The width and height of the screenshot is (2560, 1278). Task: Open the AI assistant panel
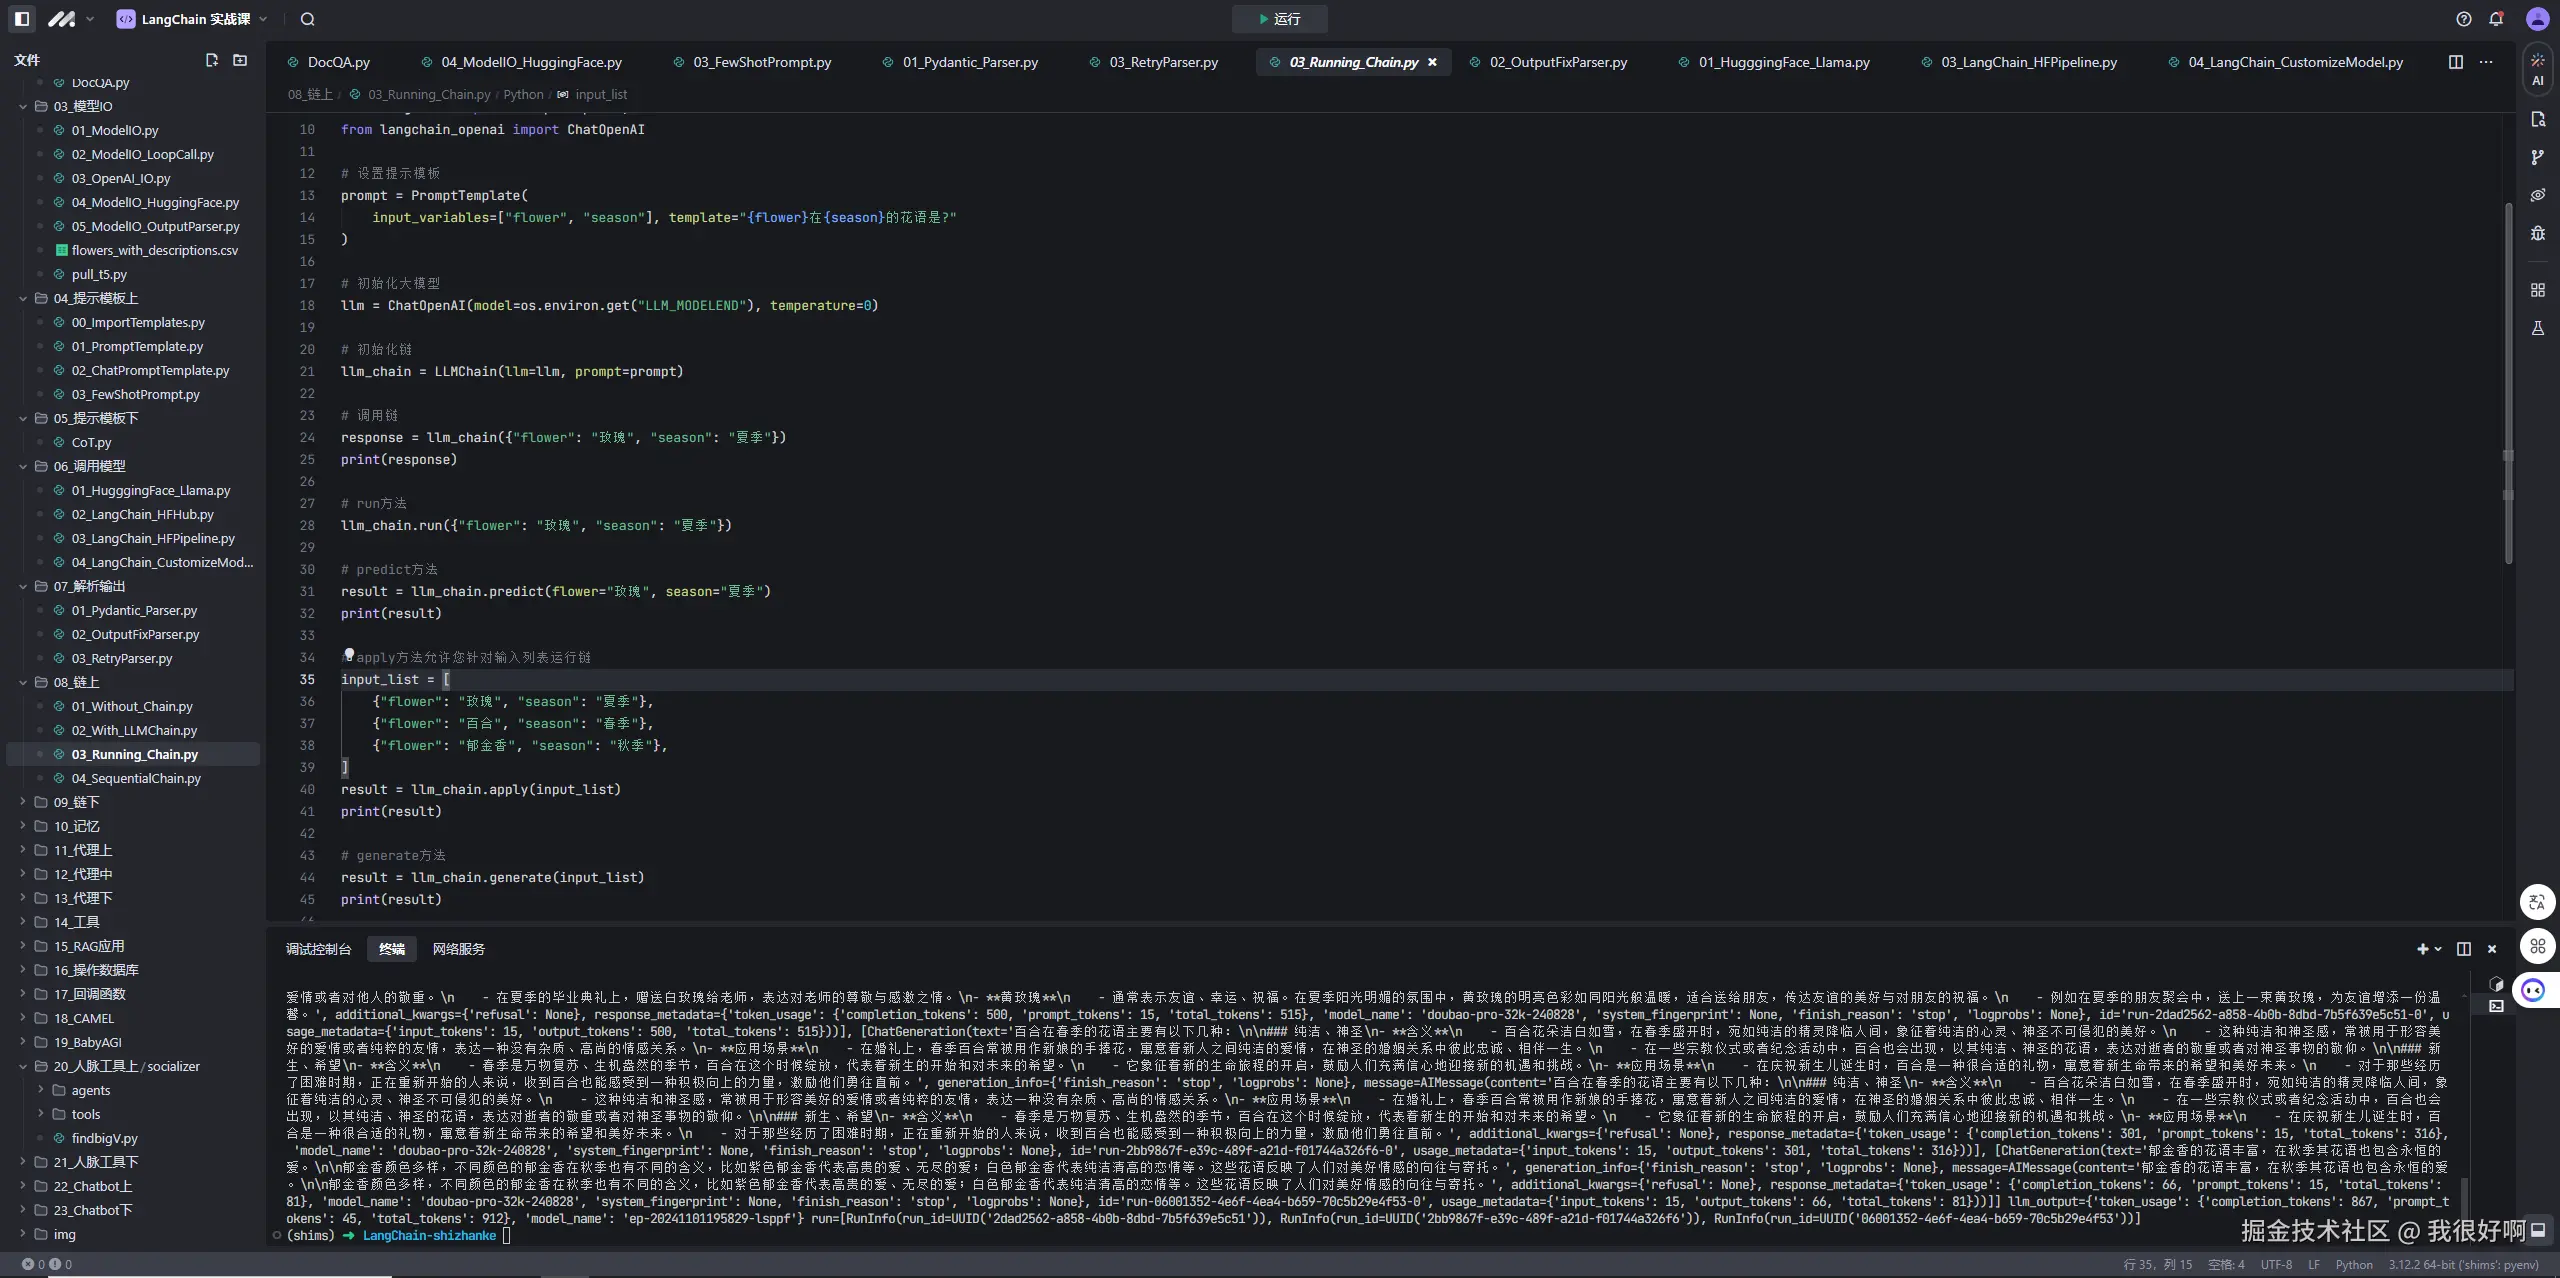2537,70
